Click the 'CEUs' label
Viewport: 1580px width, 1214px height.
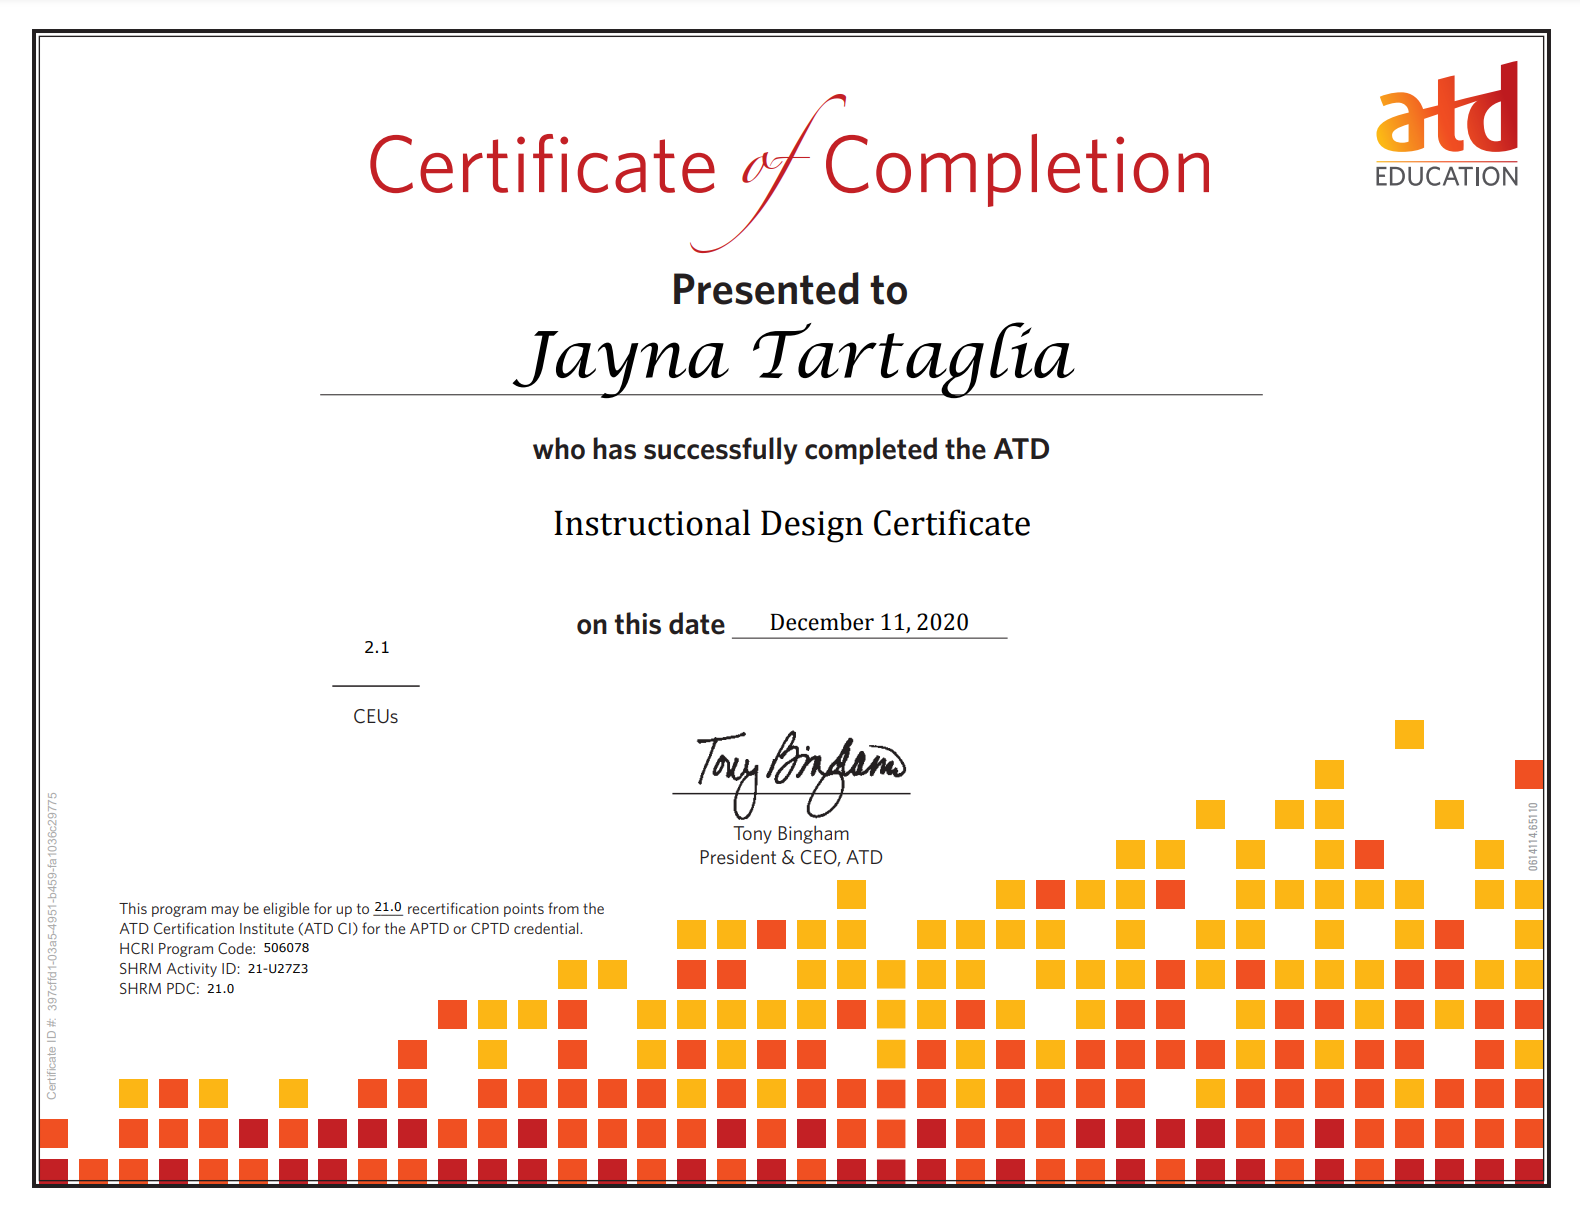pos(376,717)
